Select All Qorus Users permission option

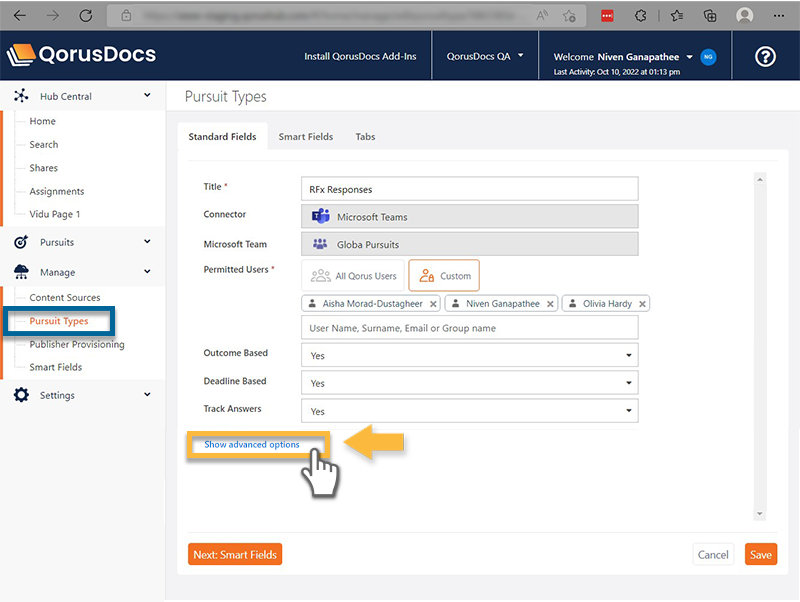pos(353,275)
